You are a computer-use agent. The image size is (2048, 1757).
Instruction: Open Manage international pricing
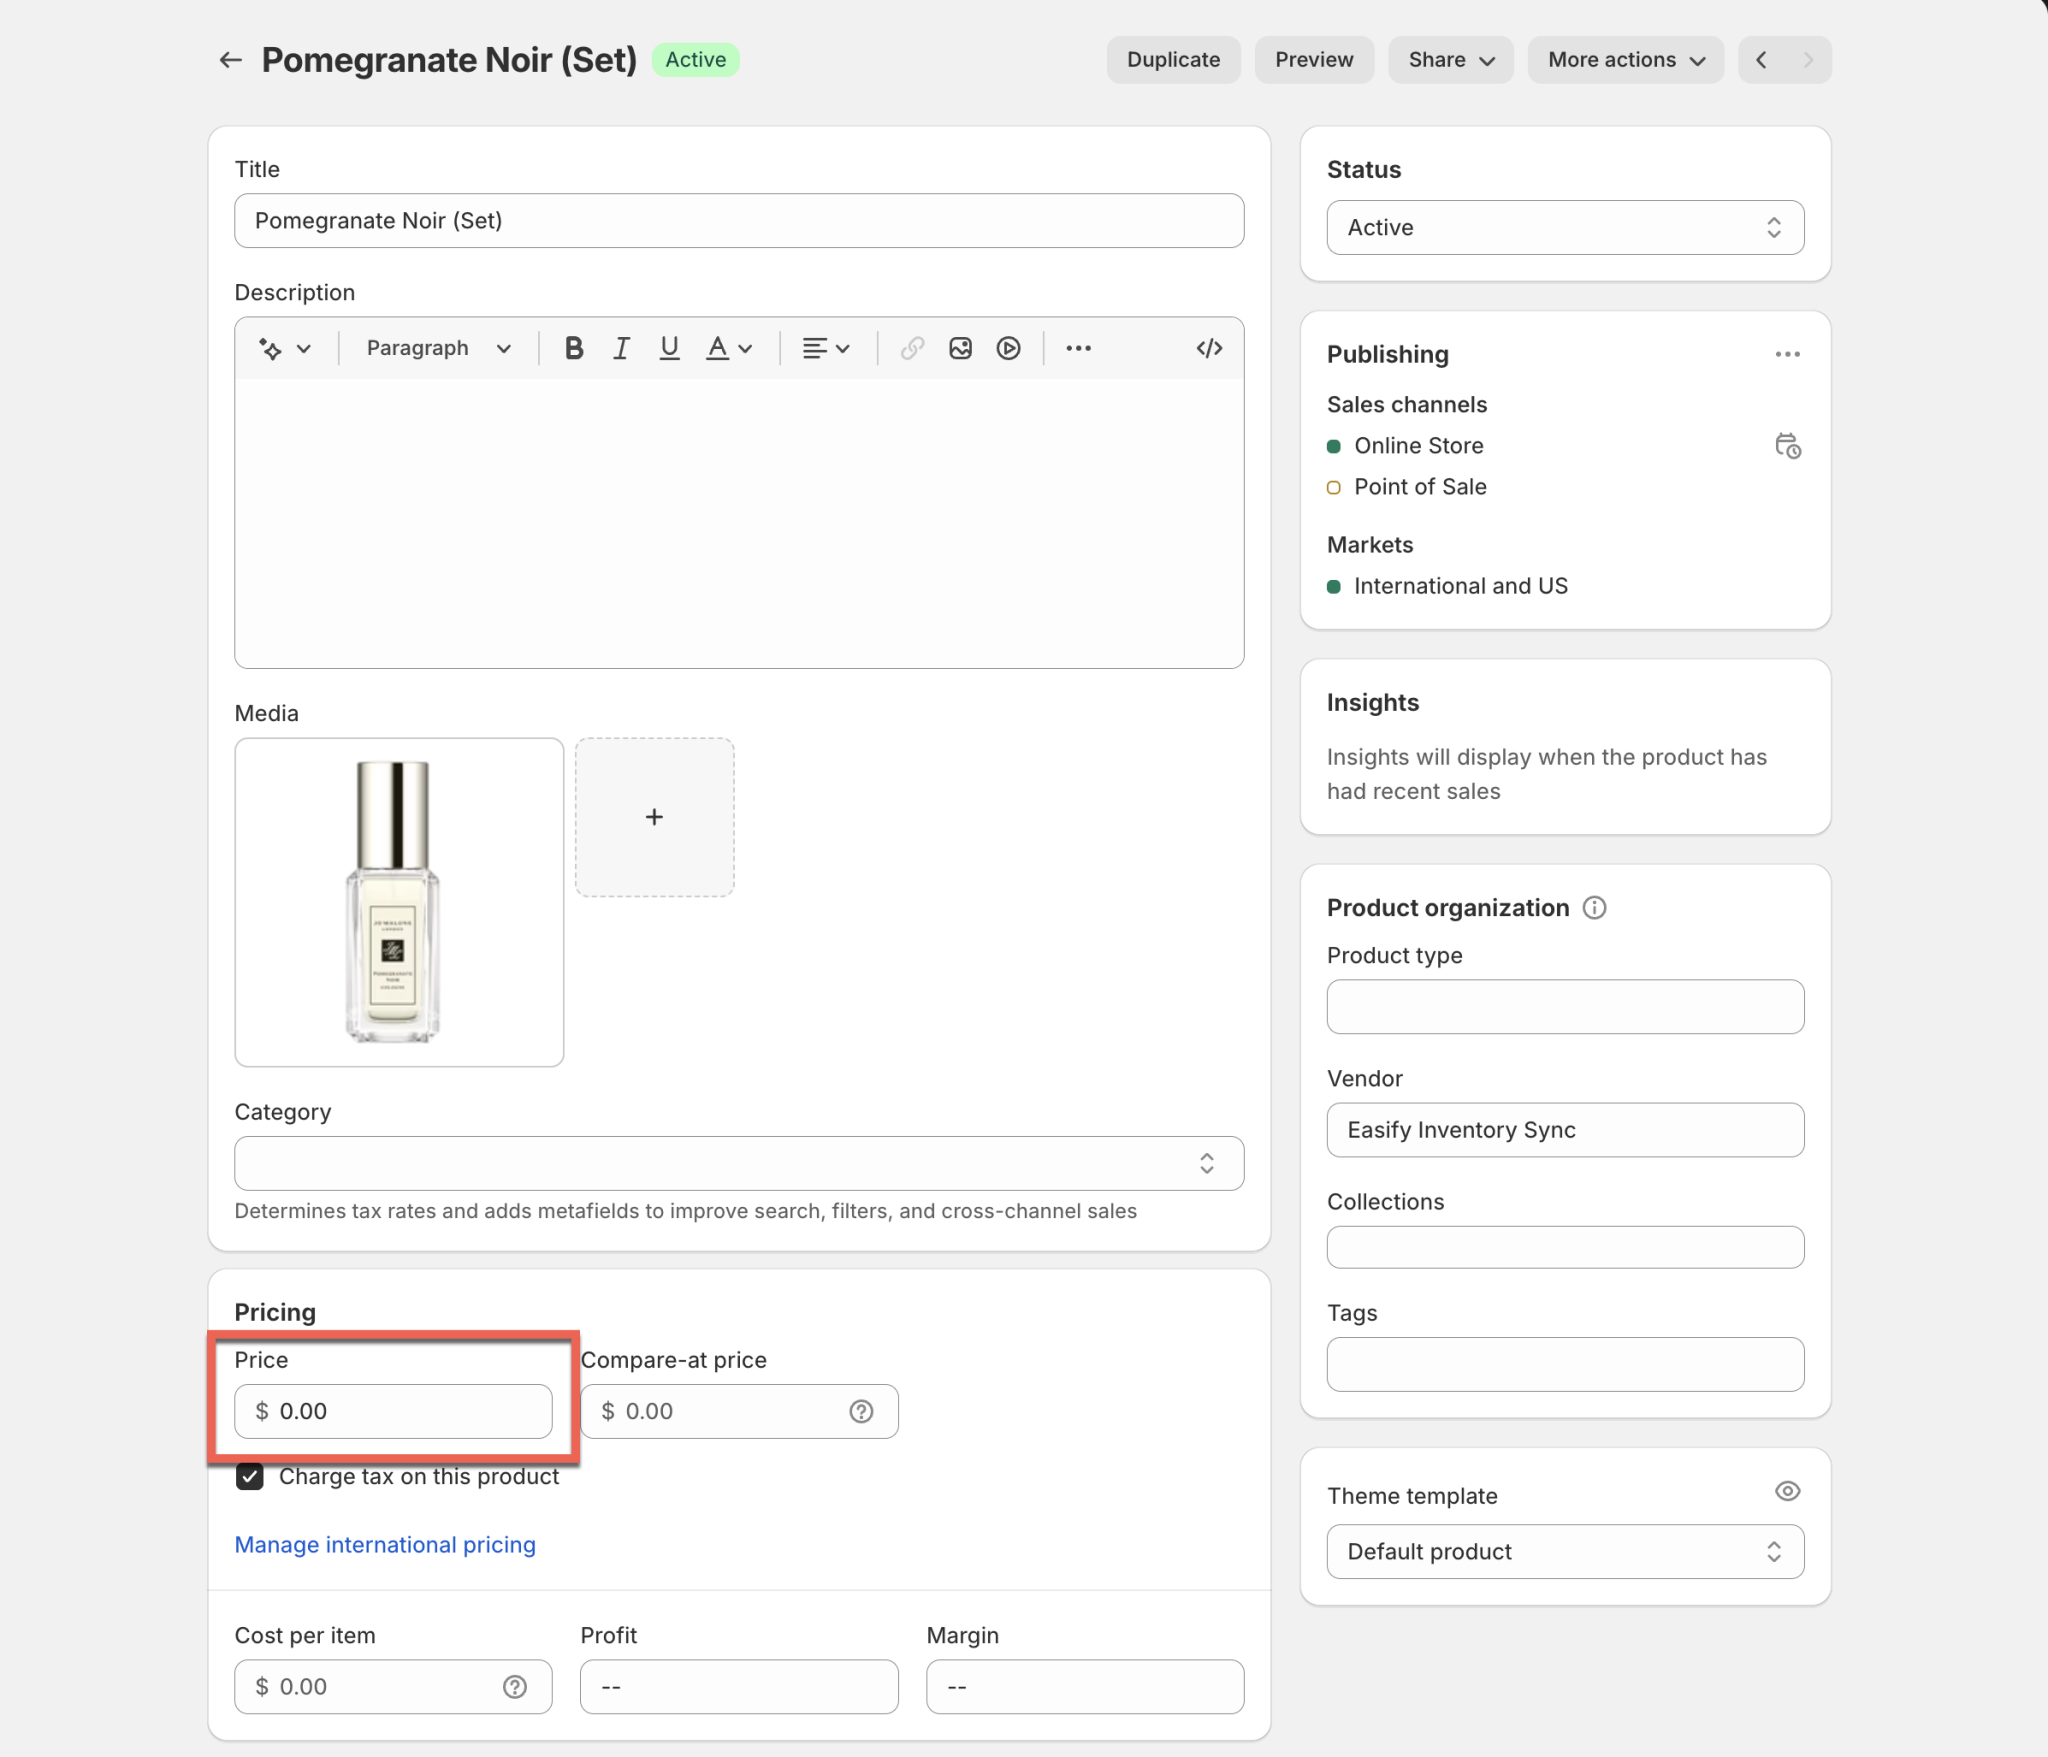click(384, 1544)
